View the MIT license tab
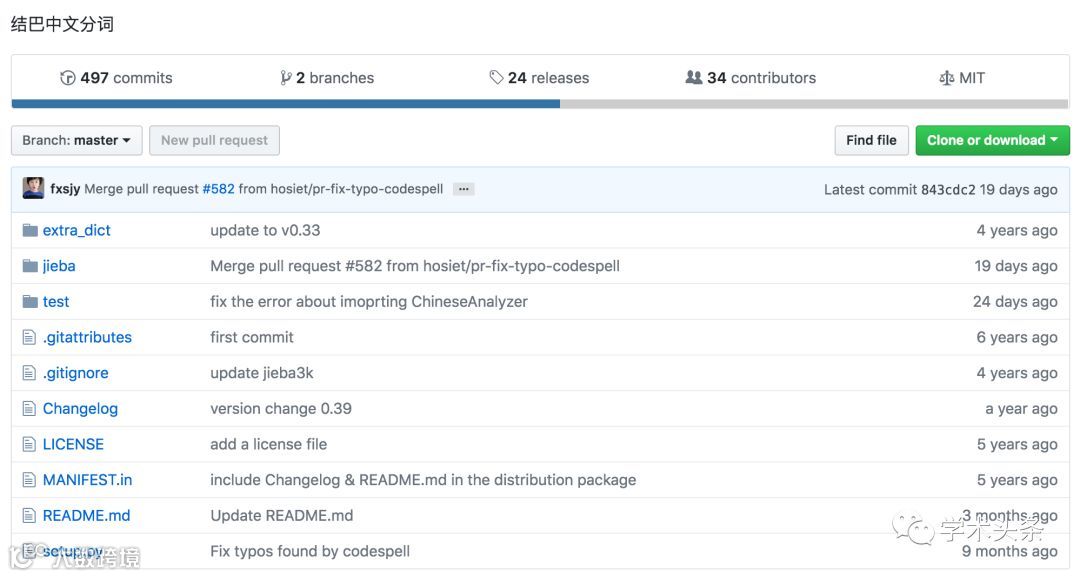This screenshot has width=1080, height=577. 962,78
